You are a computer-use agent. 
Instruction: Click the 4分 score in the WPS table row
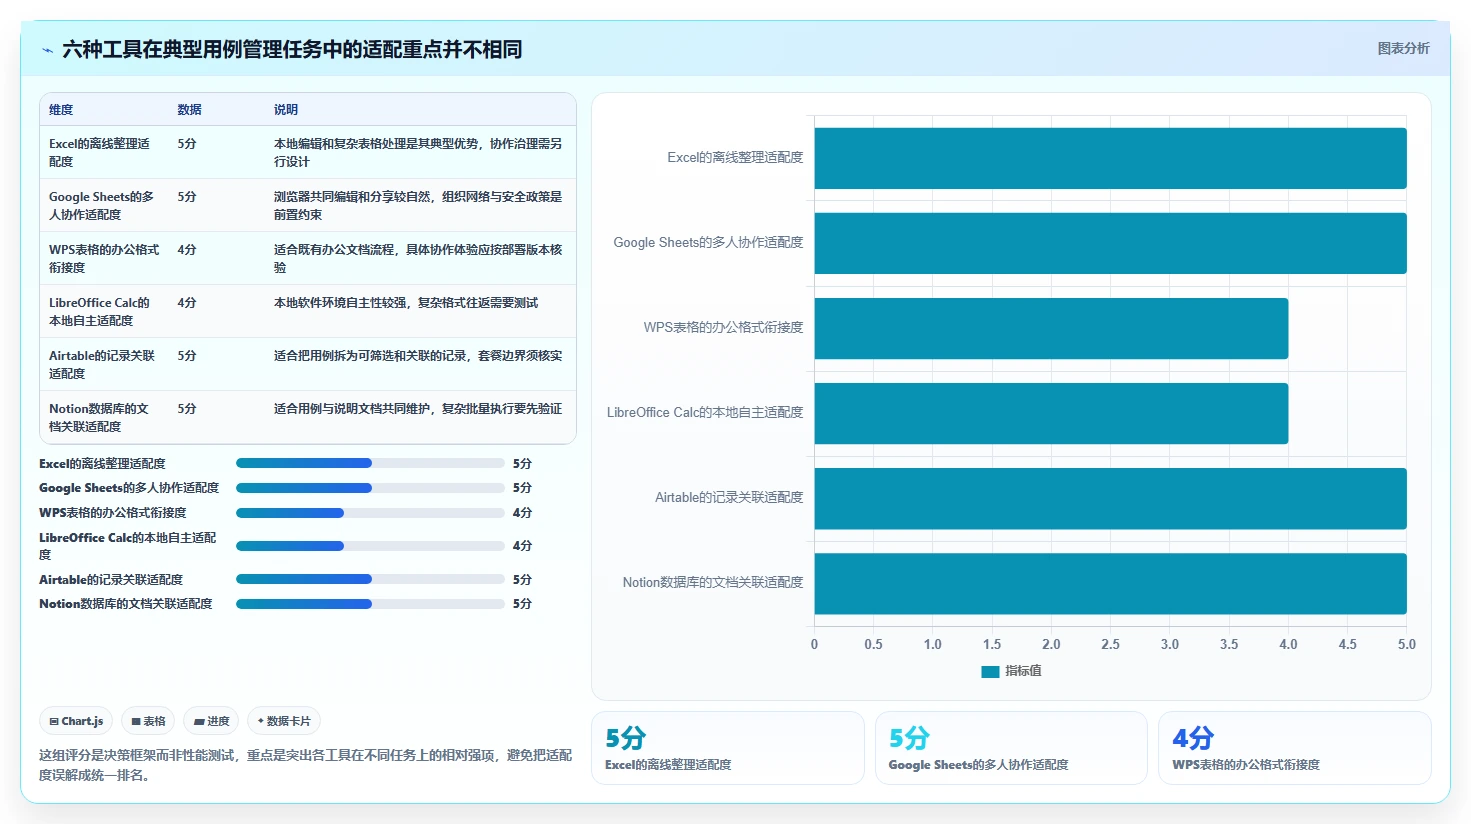click(x=187, y=250)
